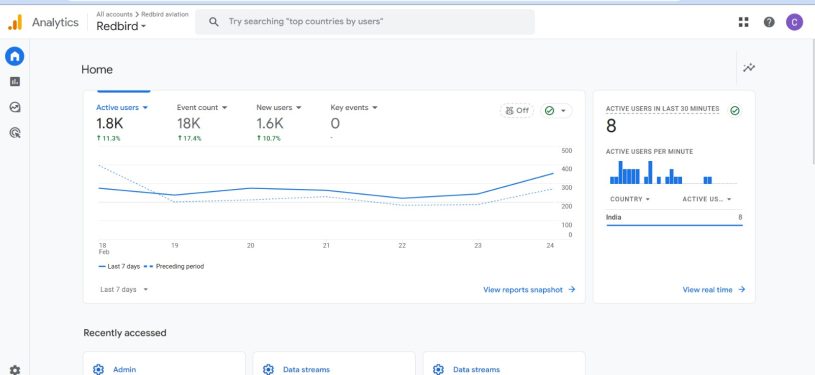The image size is (815, 375).
Task: Click the Preceding period legend entry
Action: [174, 266]
